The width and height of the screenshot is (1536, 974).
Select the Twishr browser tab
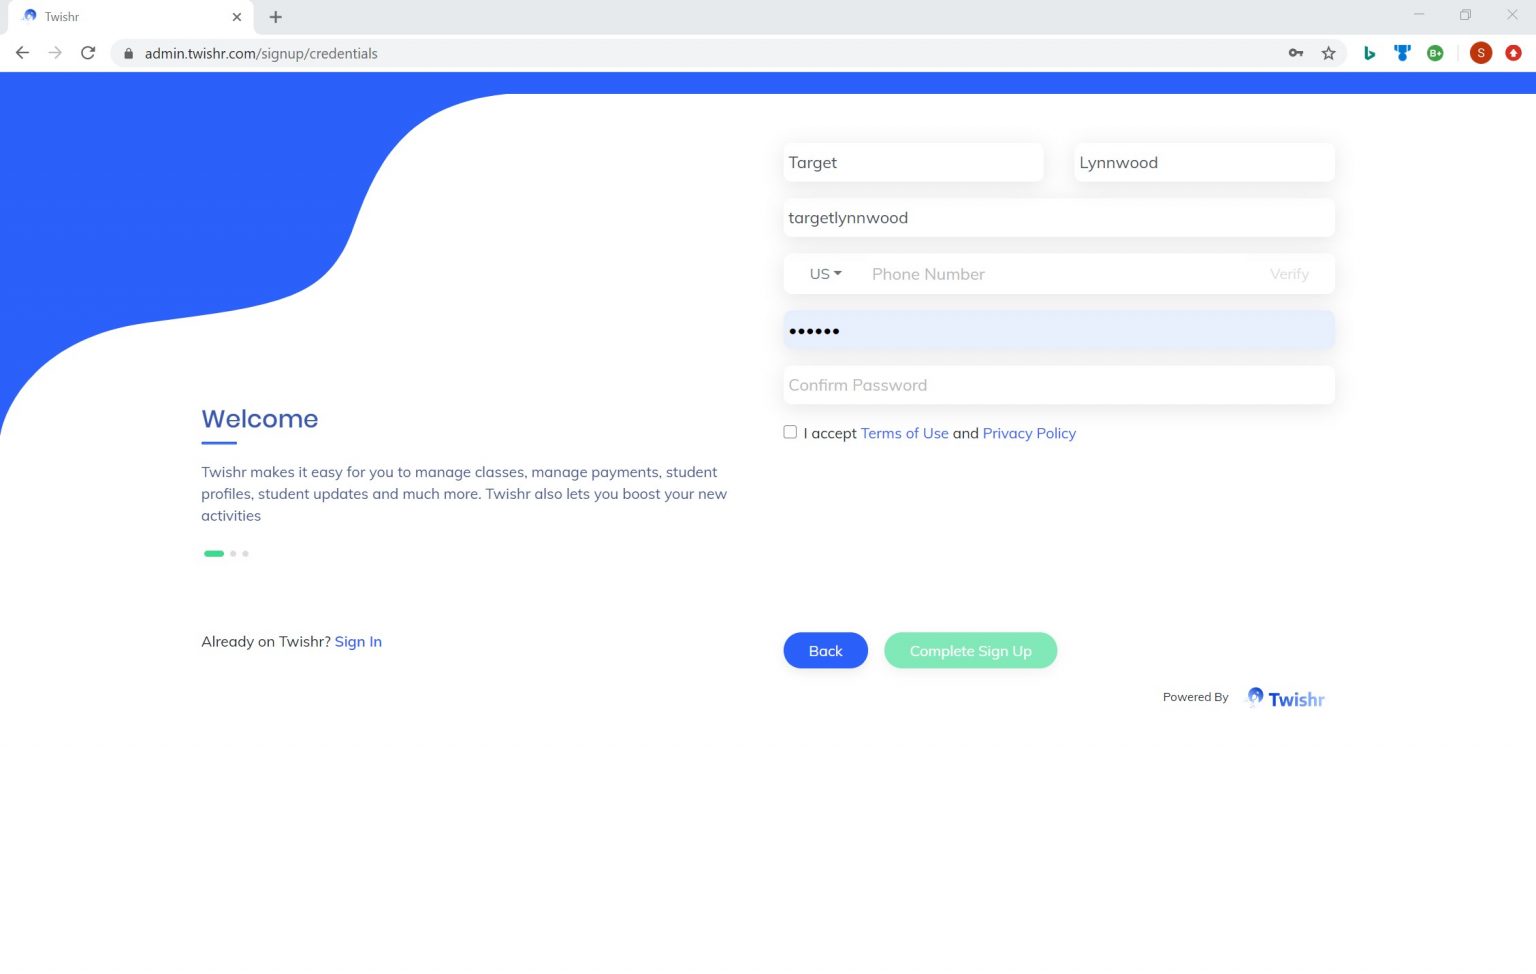click(x=130, y=17)
